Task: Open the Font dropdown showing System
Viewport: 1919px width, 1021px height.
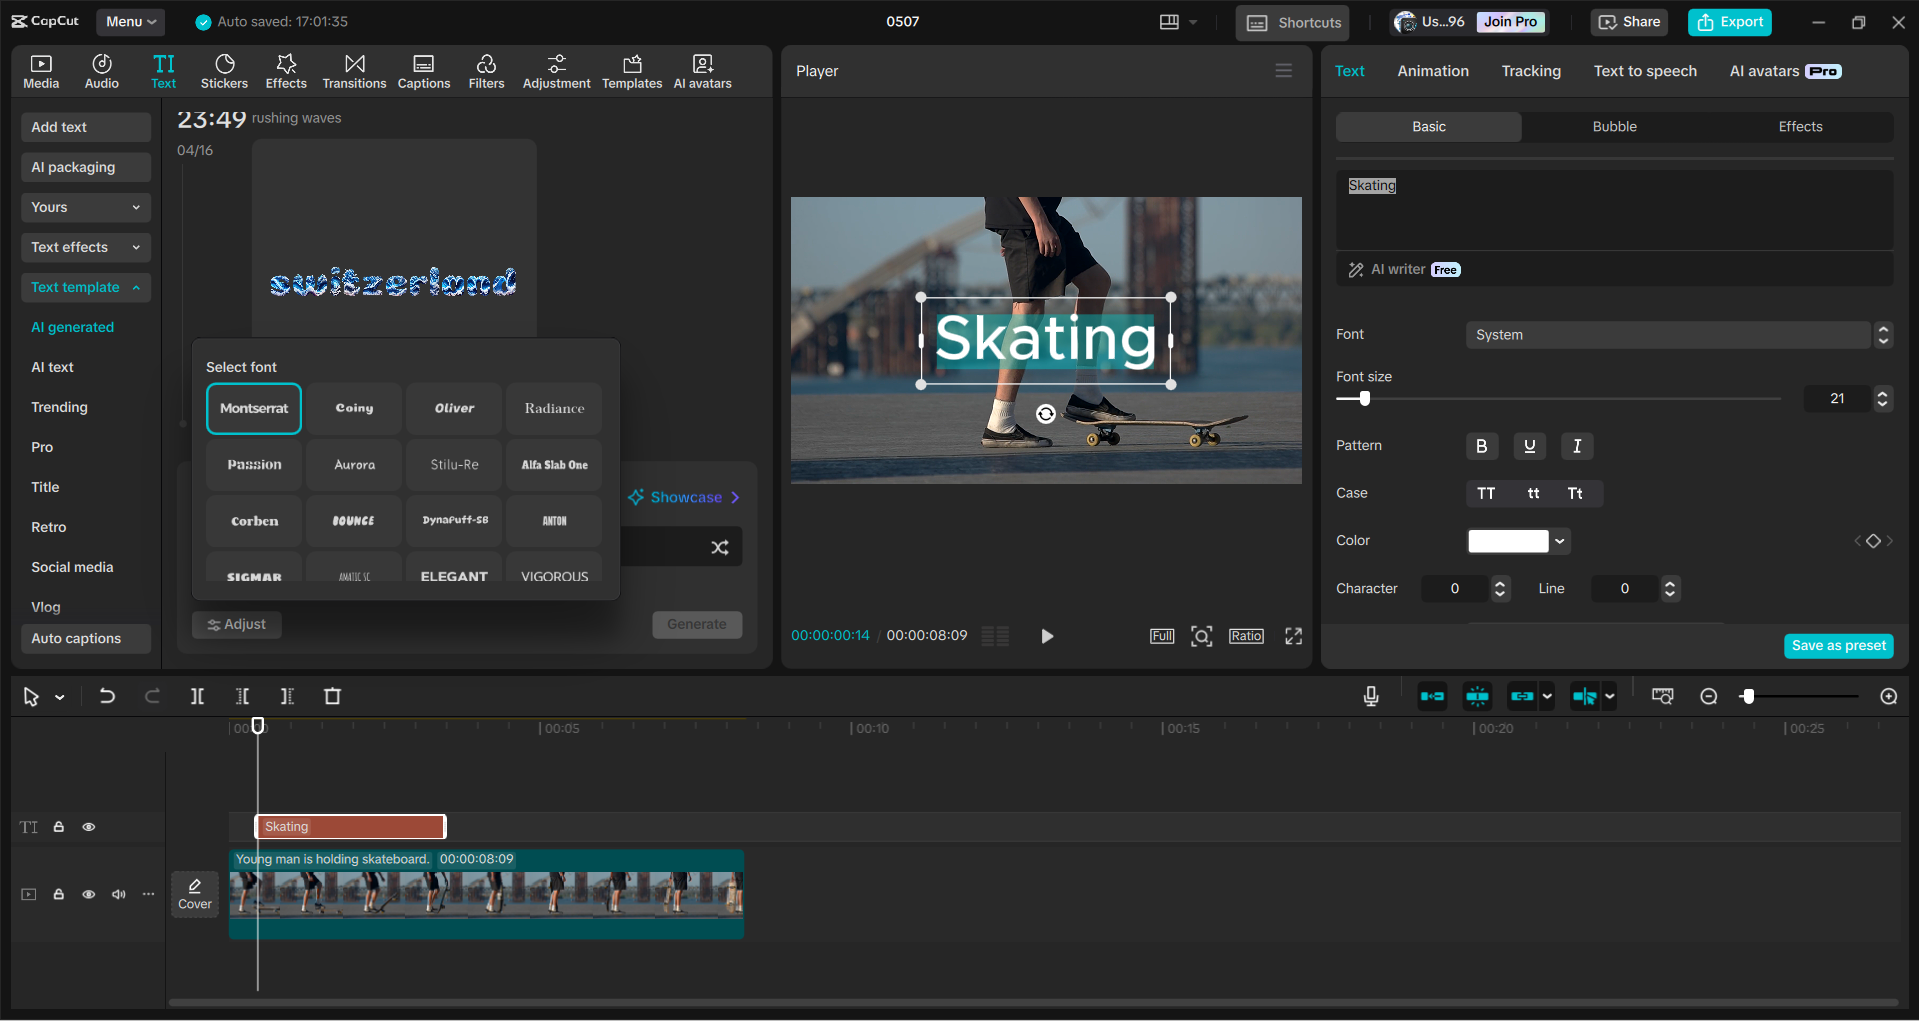Action: coord(1669,334)
